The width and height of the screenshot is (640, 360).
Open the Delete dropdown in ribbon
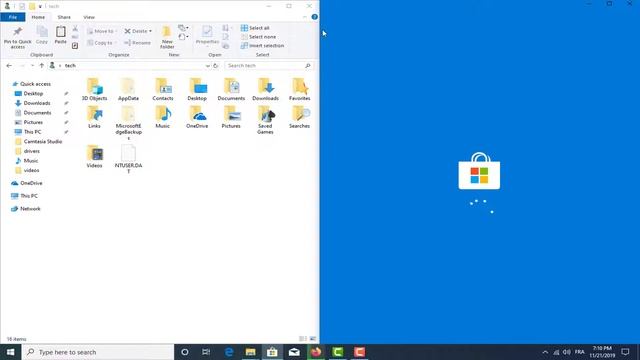click(x=150, y=31)
